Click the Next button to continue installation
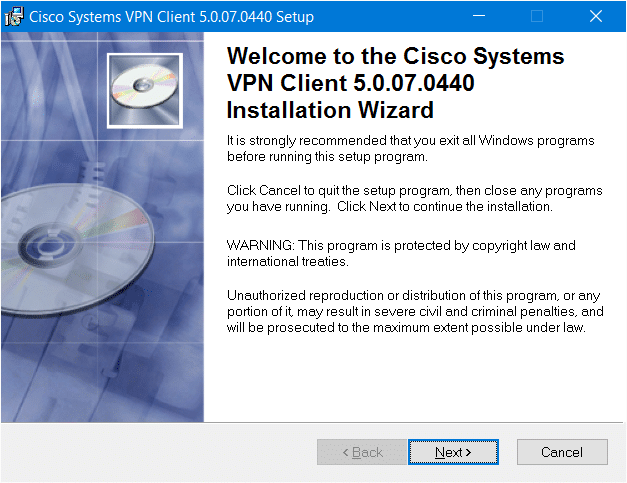 point(453,452)
